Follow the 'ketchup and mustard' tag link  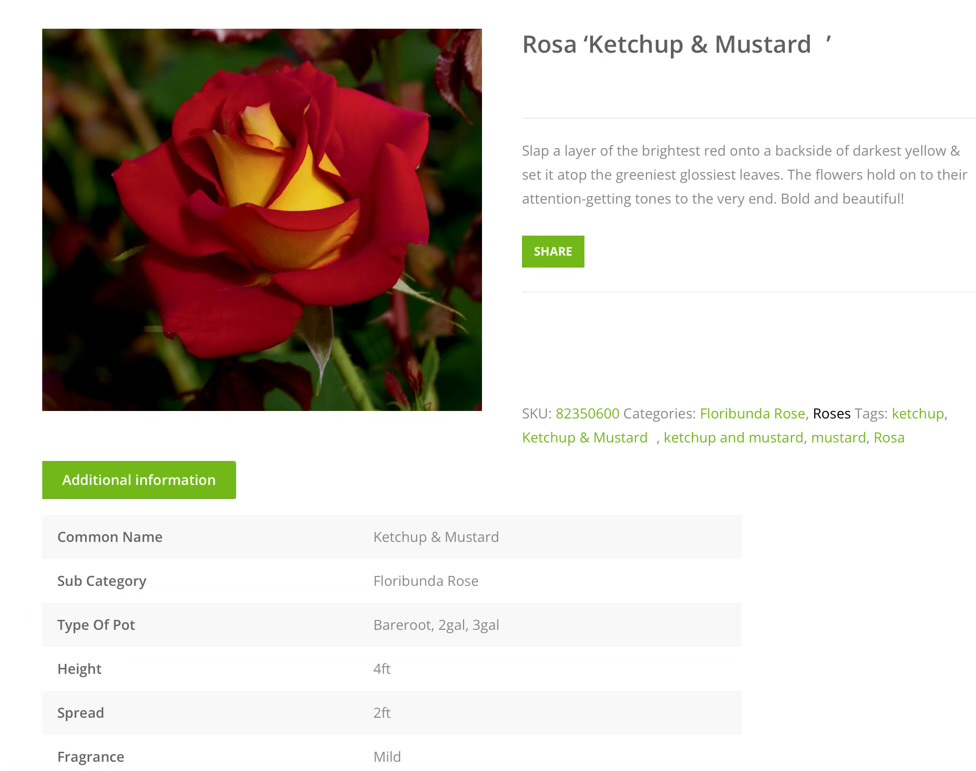coord(733,437)
